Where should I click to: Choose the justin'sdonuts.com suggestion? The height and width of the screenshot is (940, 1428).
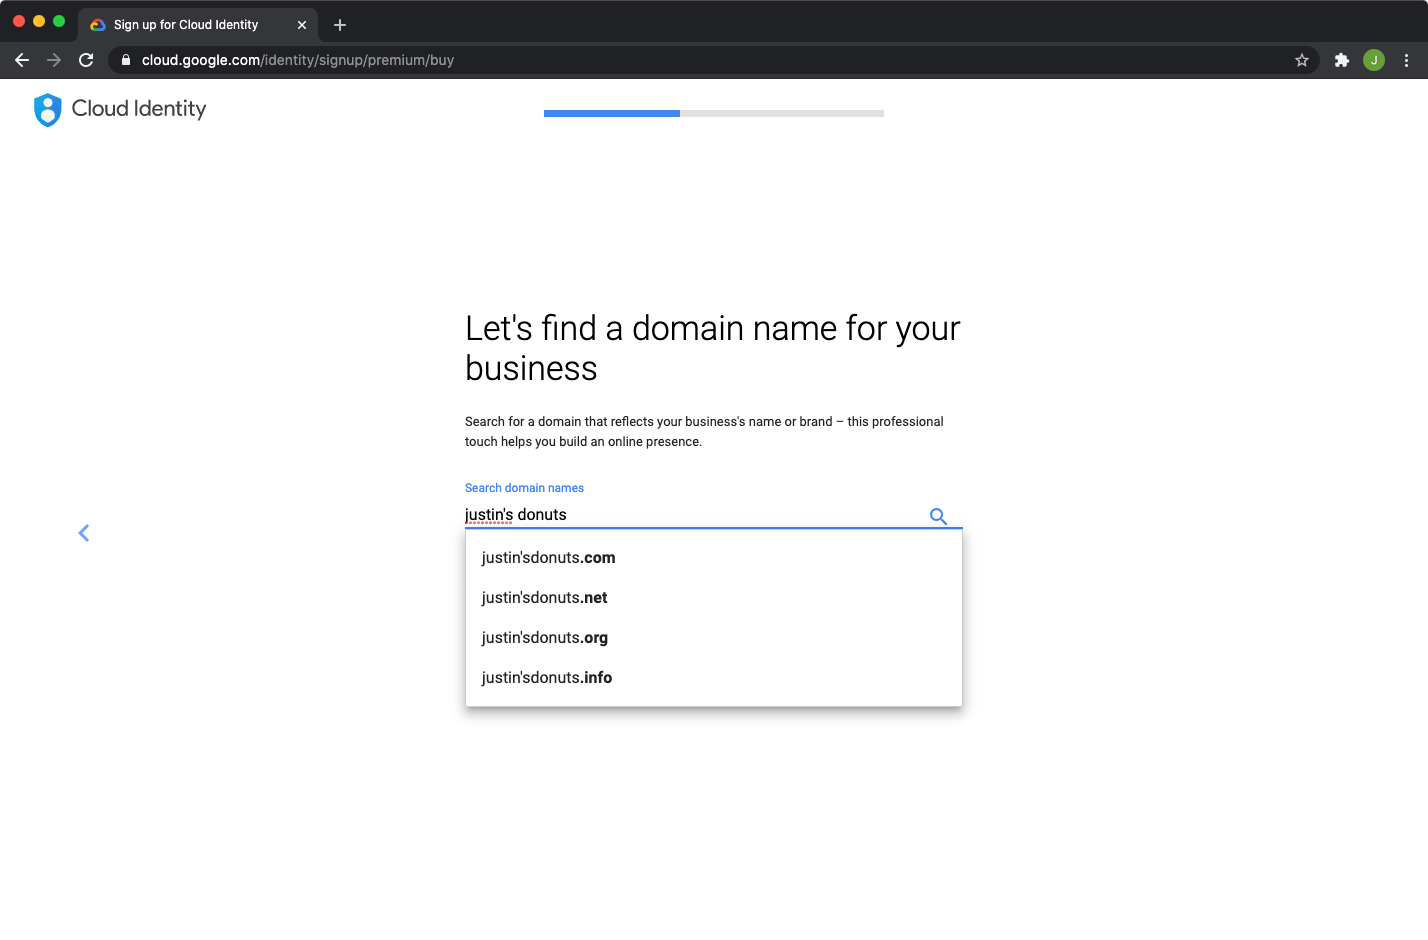714,558
